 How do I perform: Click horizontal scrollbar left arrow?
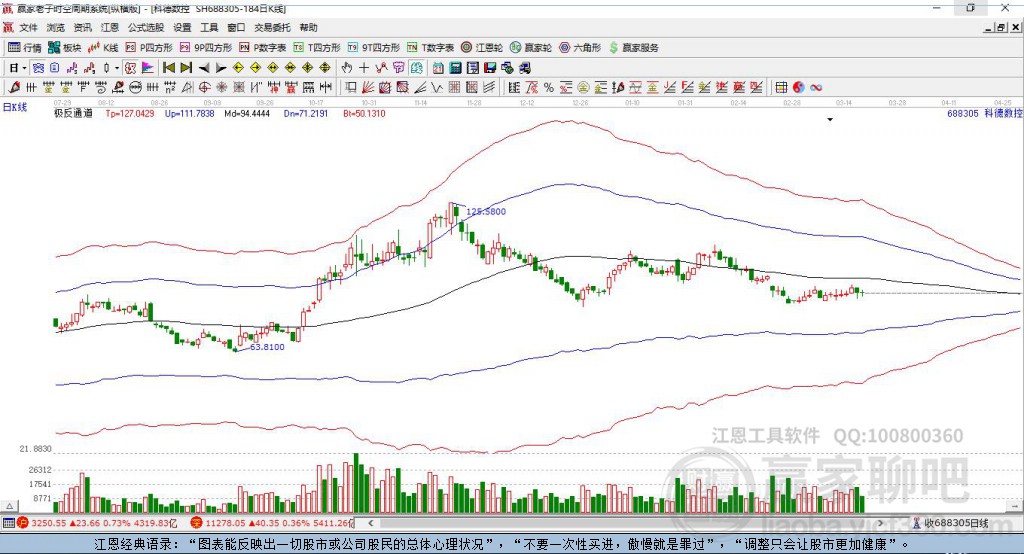(371, 523)
